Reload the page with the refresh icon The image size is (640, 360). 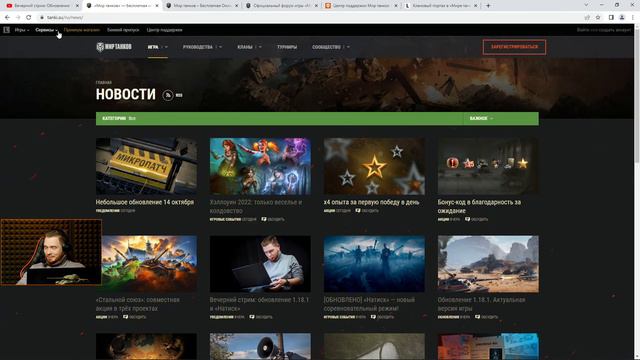[x=29, y=17]
